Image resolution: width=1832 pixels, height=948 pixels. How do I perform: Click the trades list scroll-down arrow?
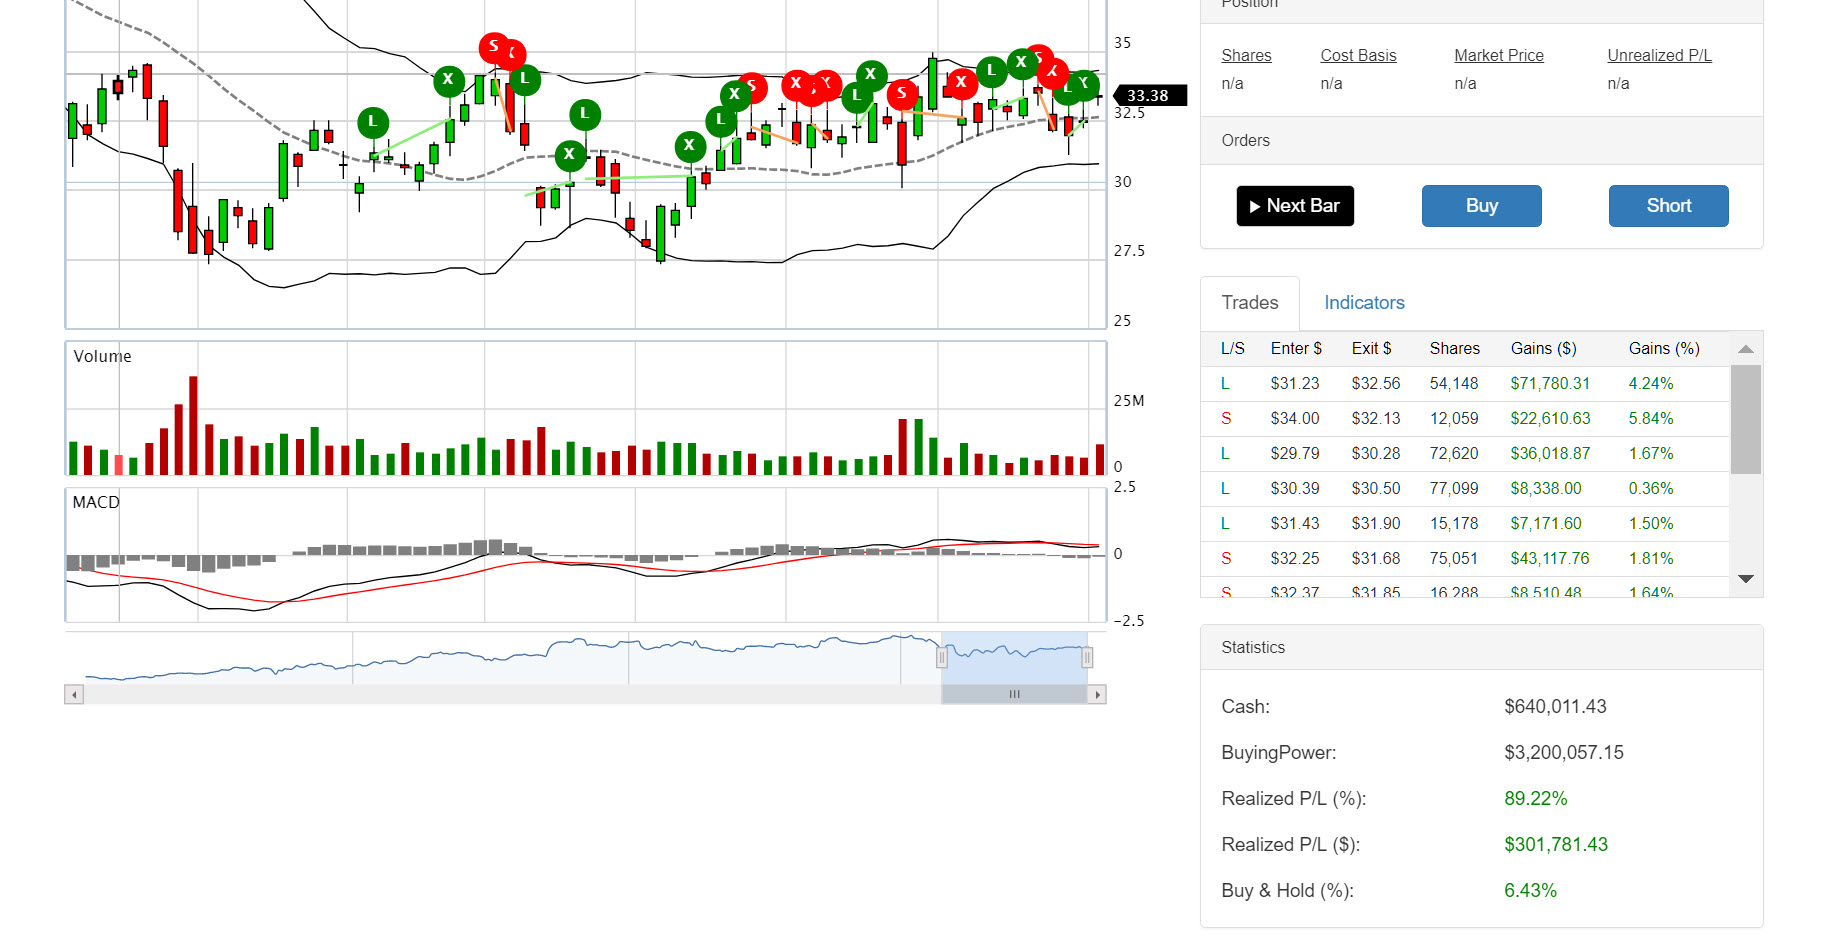pos(1746,579)
